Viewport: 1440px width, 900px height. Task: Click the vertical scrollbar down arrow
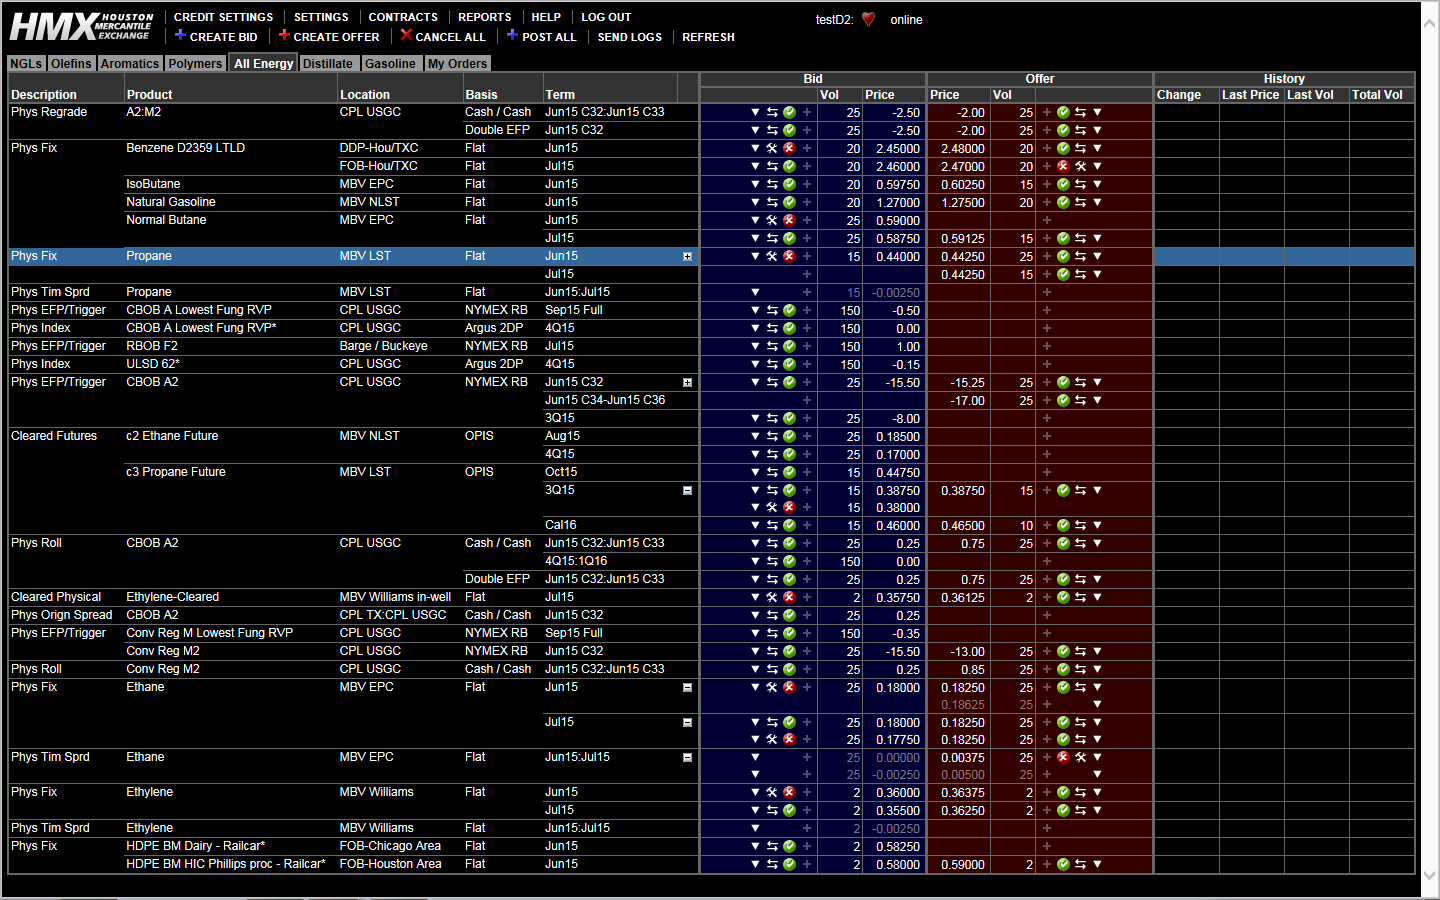(1430, 874)
